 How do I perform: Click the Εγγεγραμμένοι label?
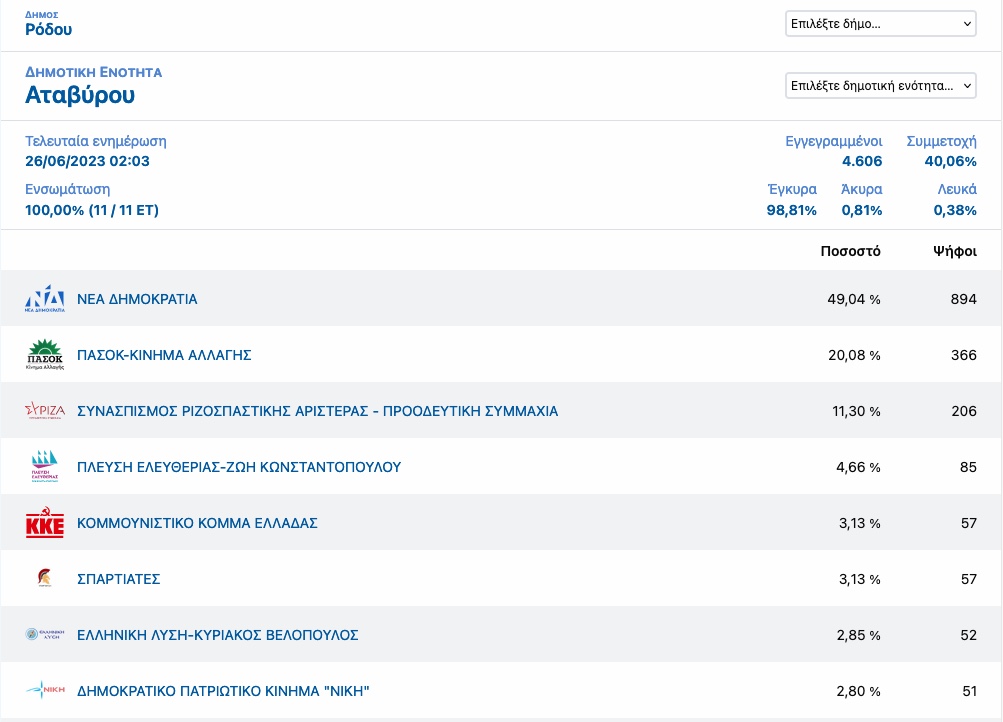(x=833, y=141)
